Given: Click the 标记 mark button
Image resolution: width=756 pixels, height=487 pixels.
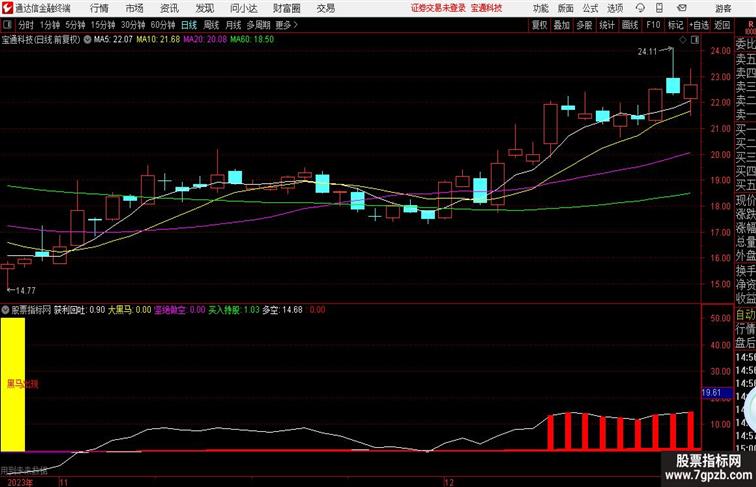Looking at the screenshot, I should (675, 25).
